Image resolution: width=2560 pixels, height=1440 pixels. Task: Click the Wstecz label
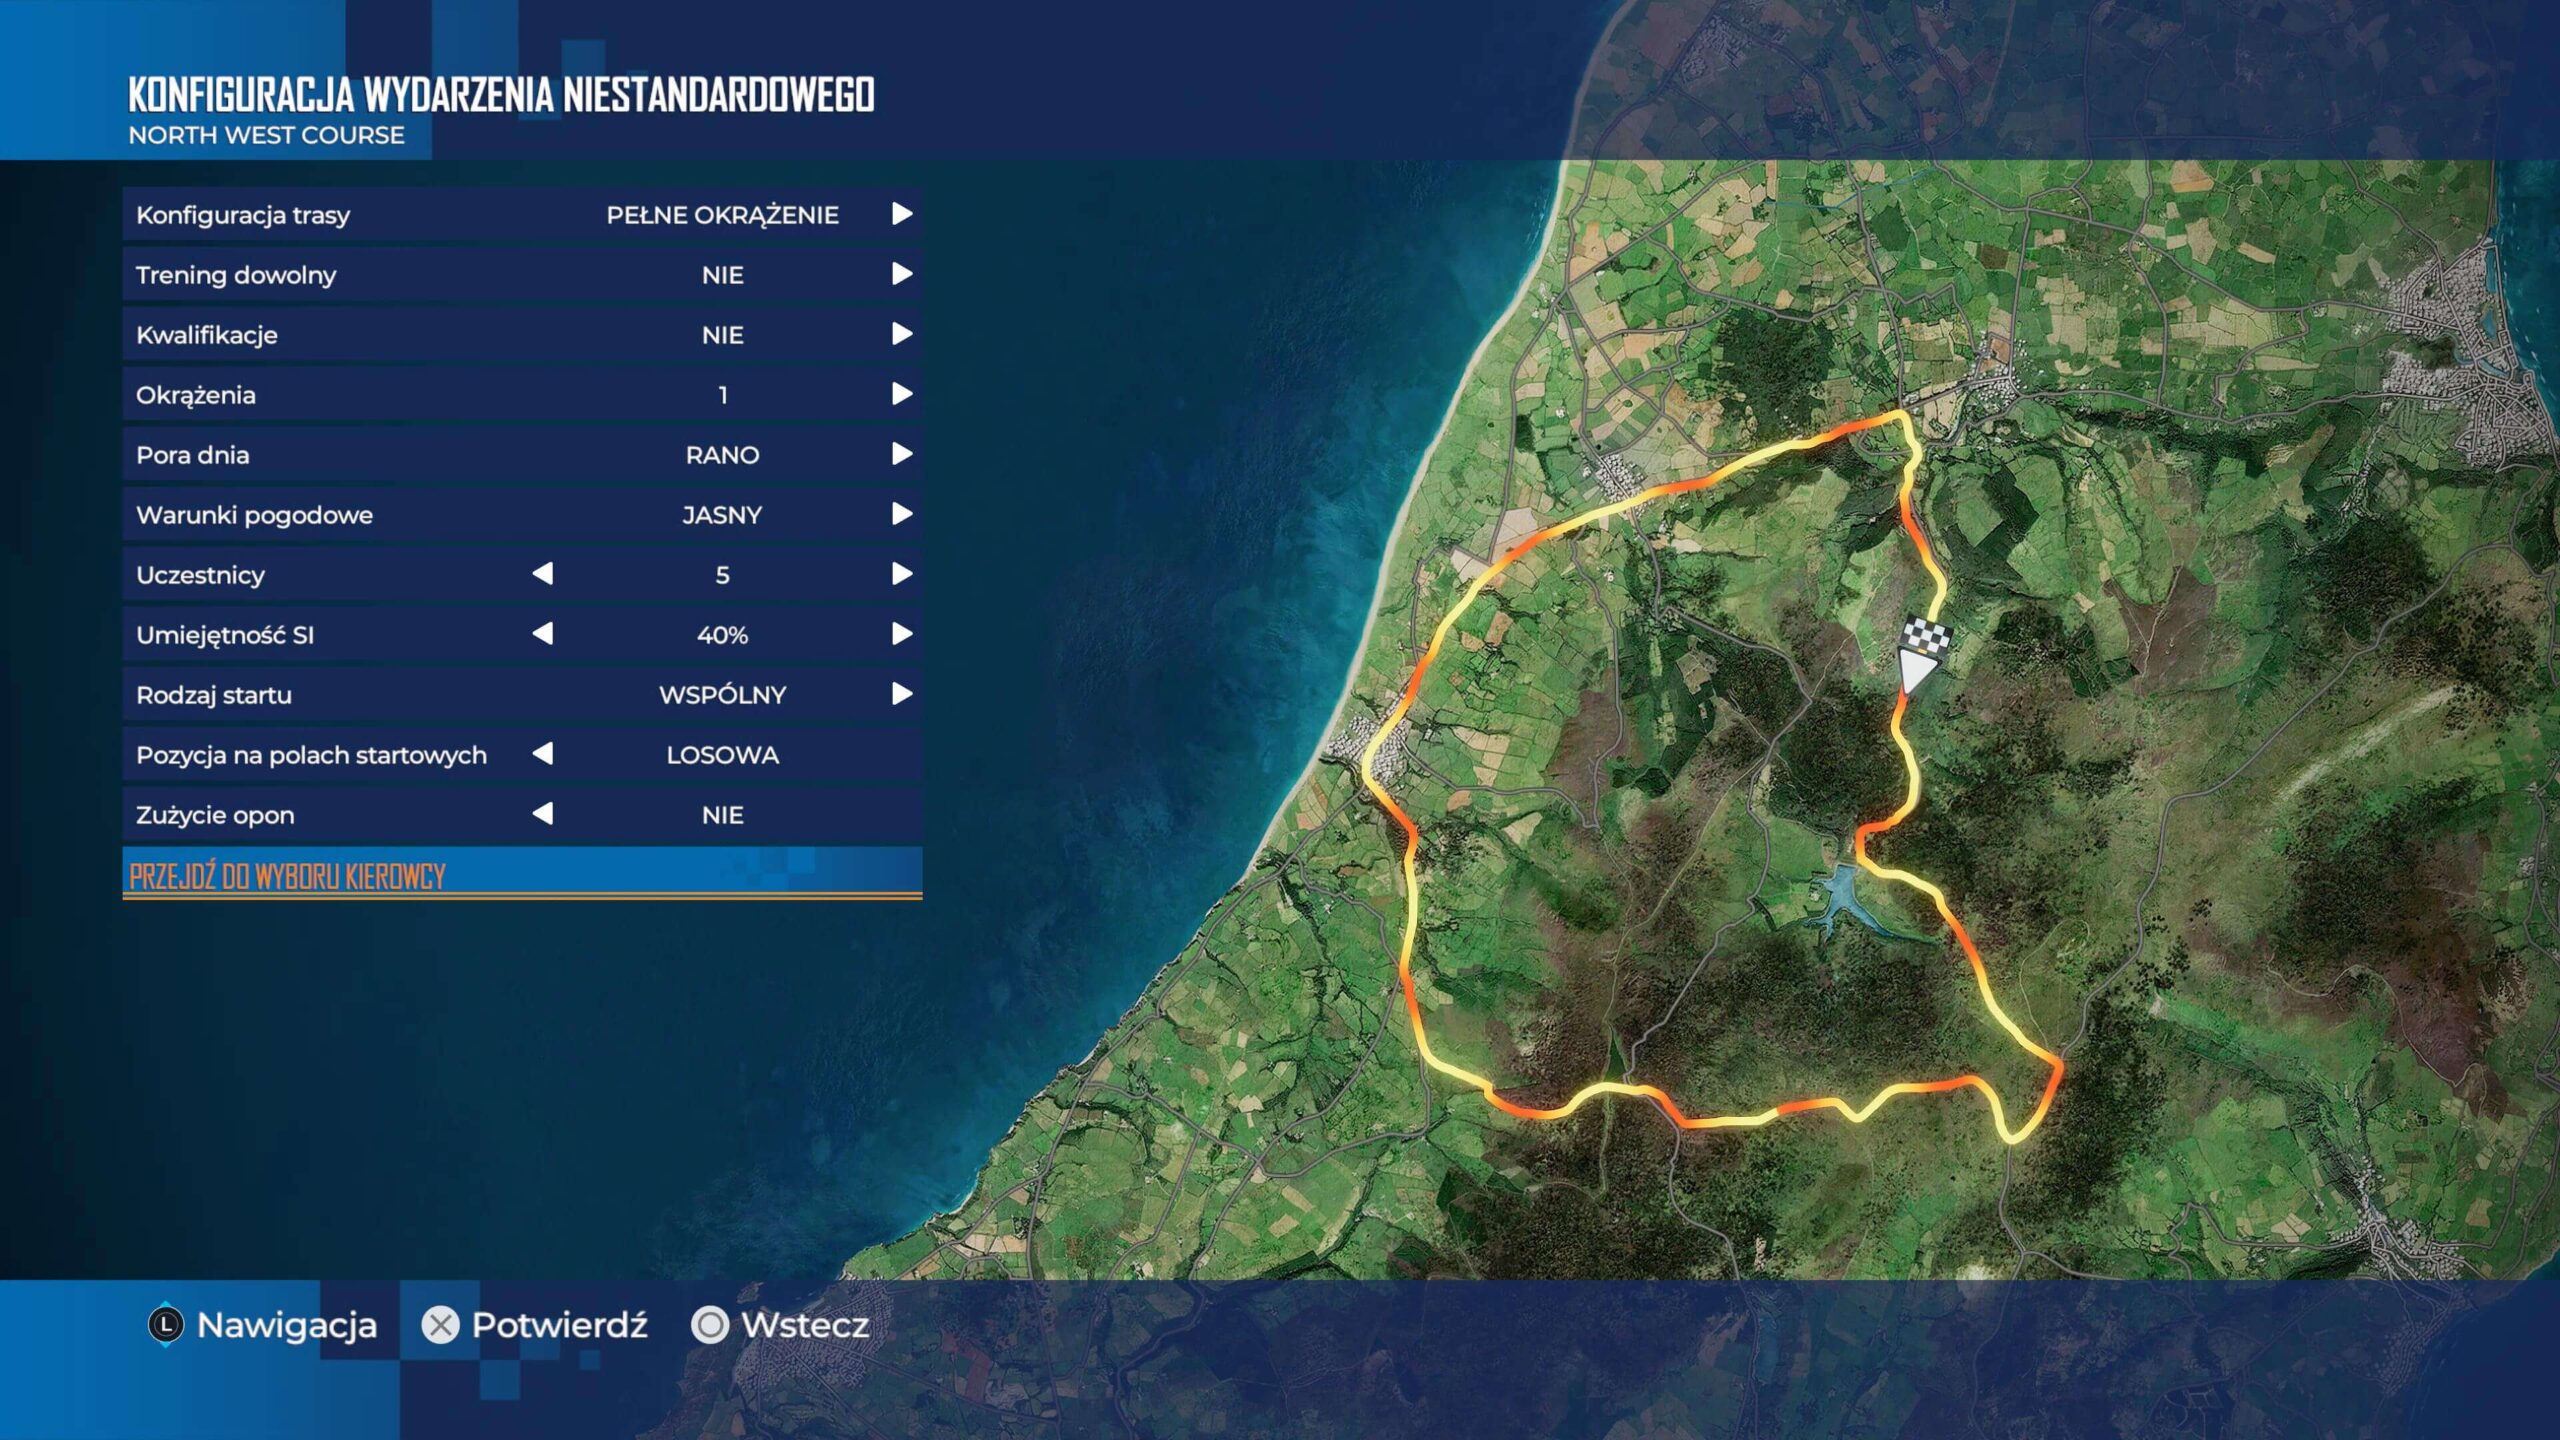pos(804,1325)
